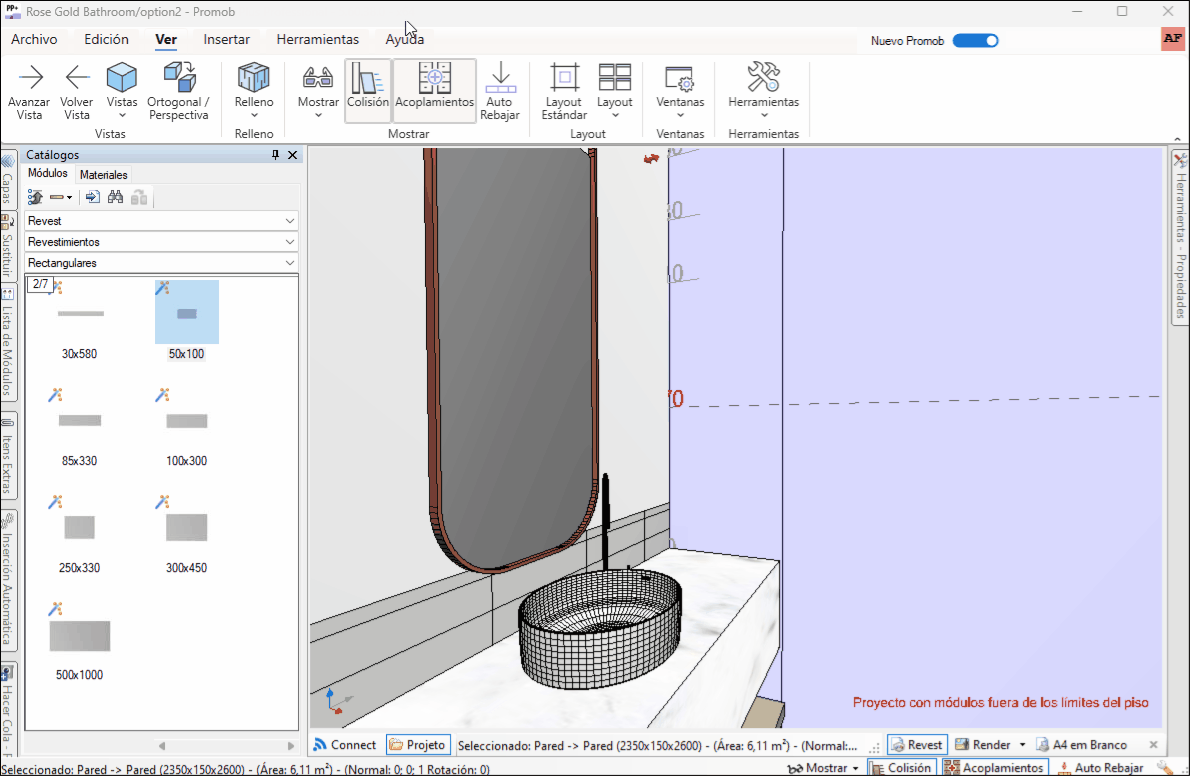
Task: Open catalog bar-style dropdown arrow
Action: (69, 197)
